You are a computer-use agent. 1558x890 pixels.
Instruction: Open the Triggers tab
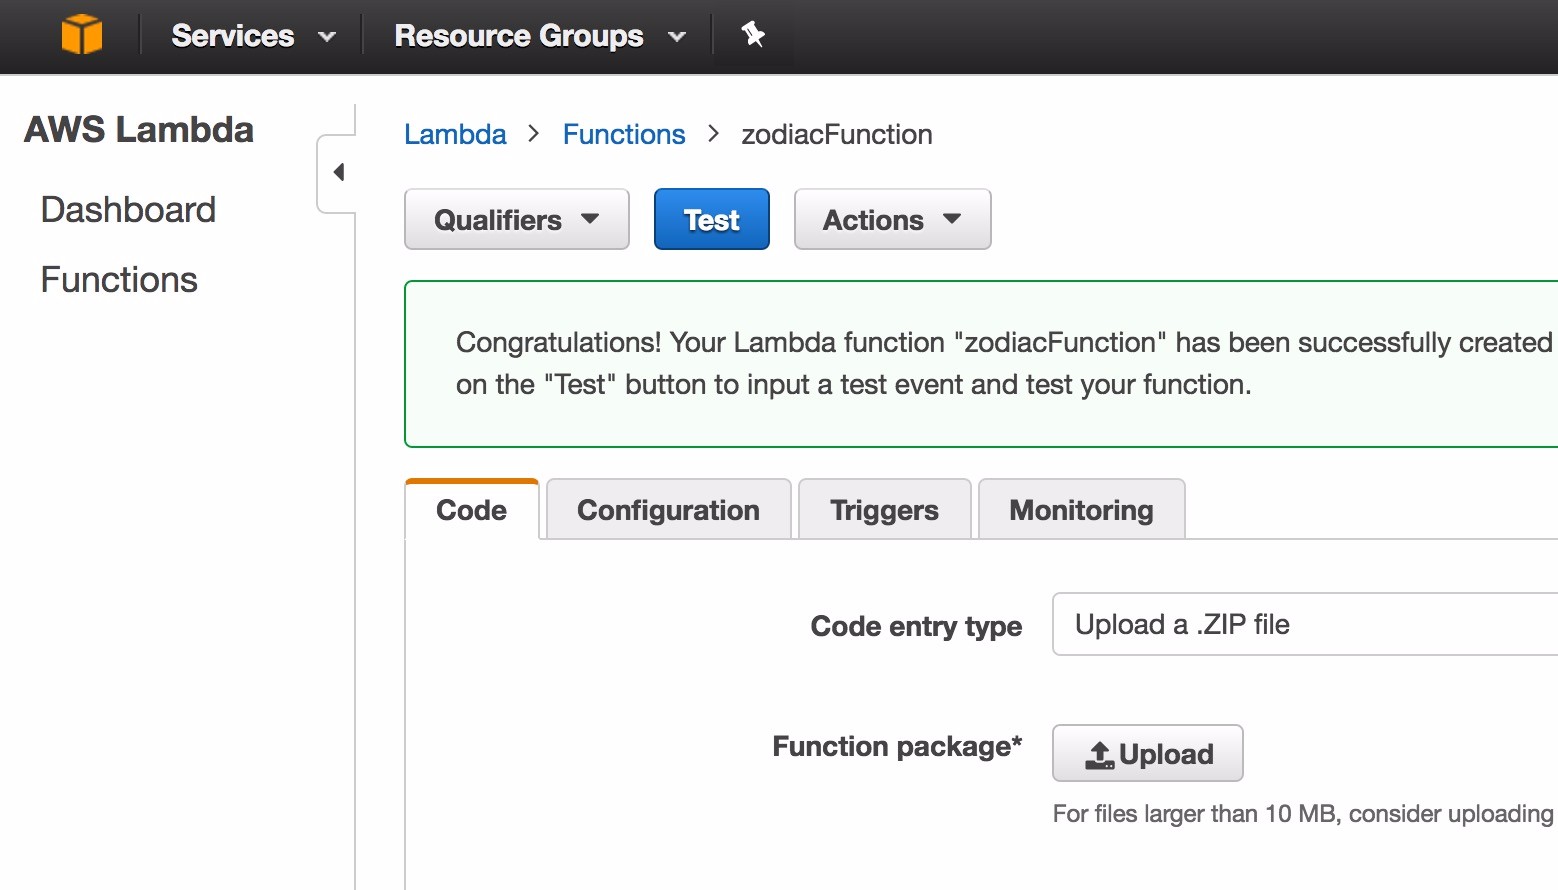(884, 510)
